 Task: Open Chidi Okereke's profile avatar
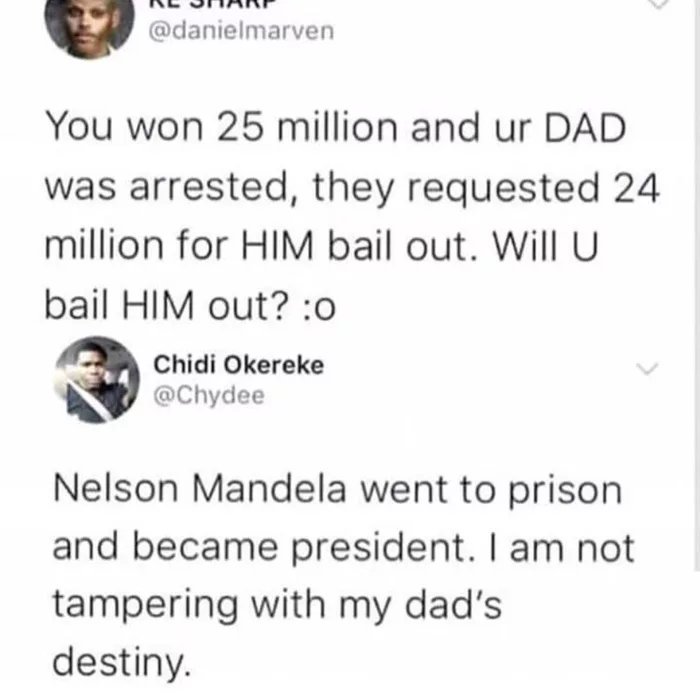coord(97,380)
